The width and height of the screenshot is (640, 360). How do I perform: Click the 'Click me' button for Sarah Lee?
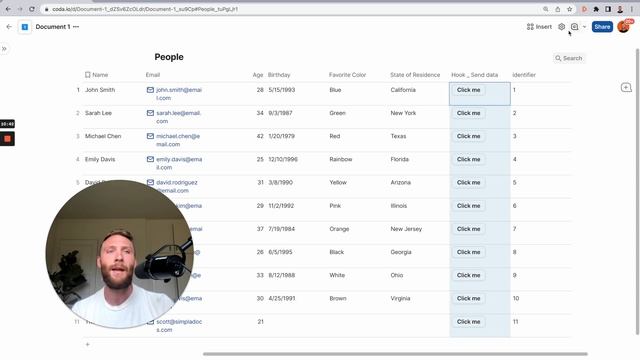tap(469, 113)
